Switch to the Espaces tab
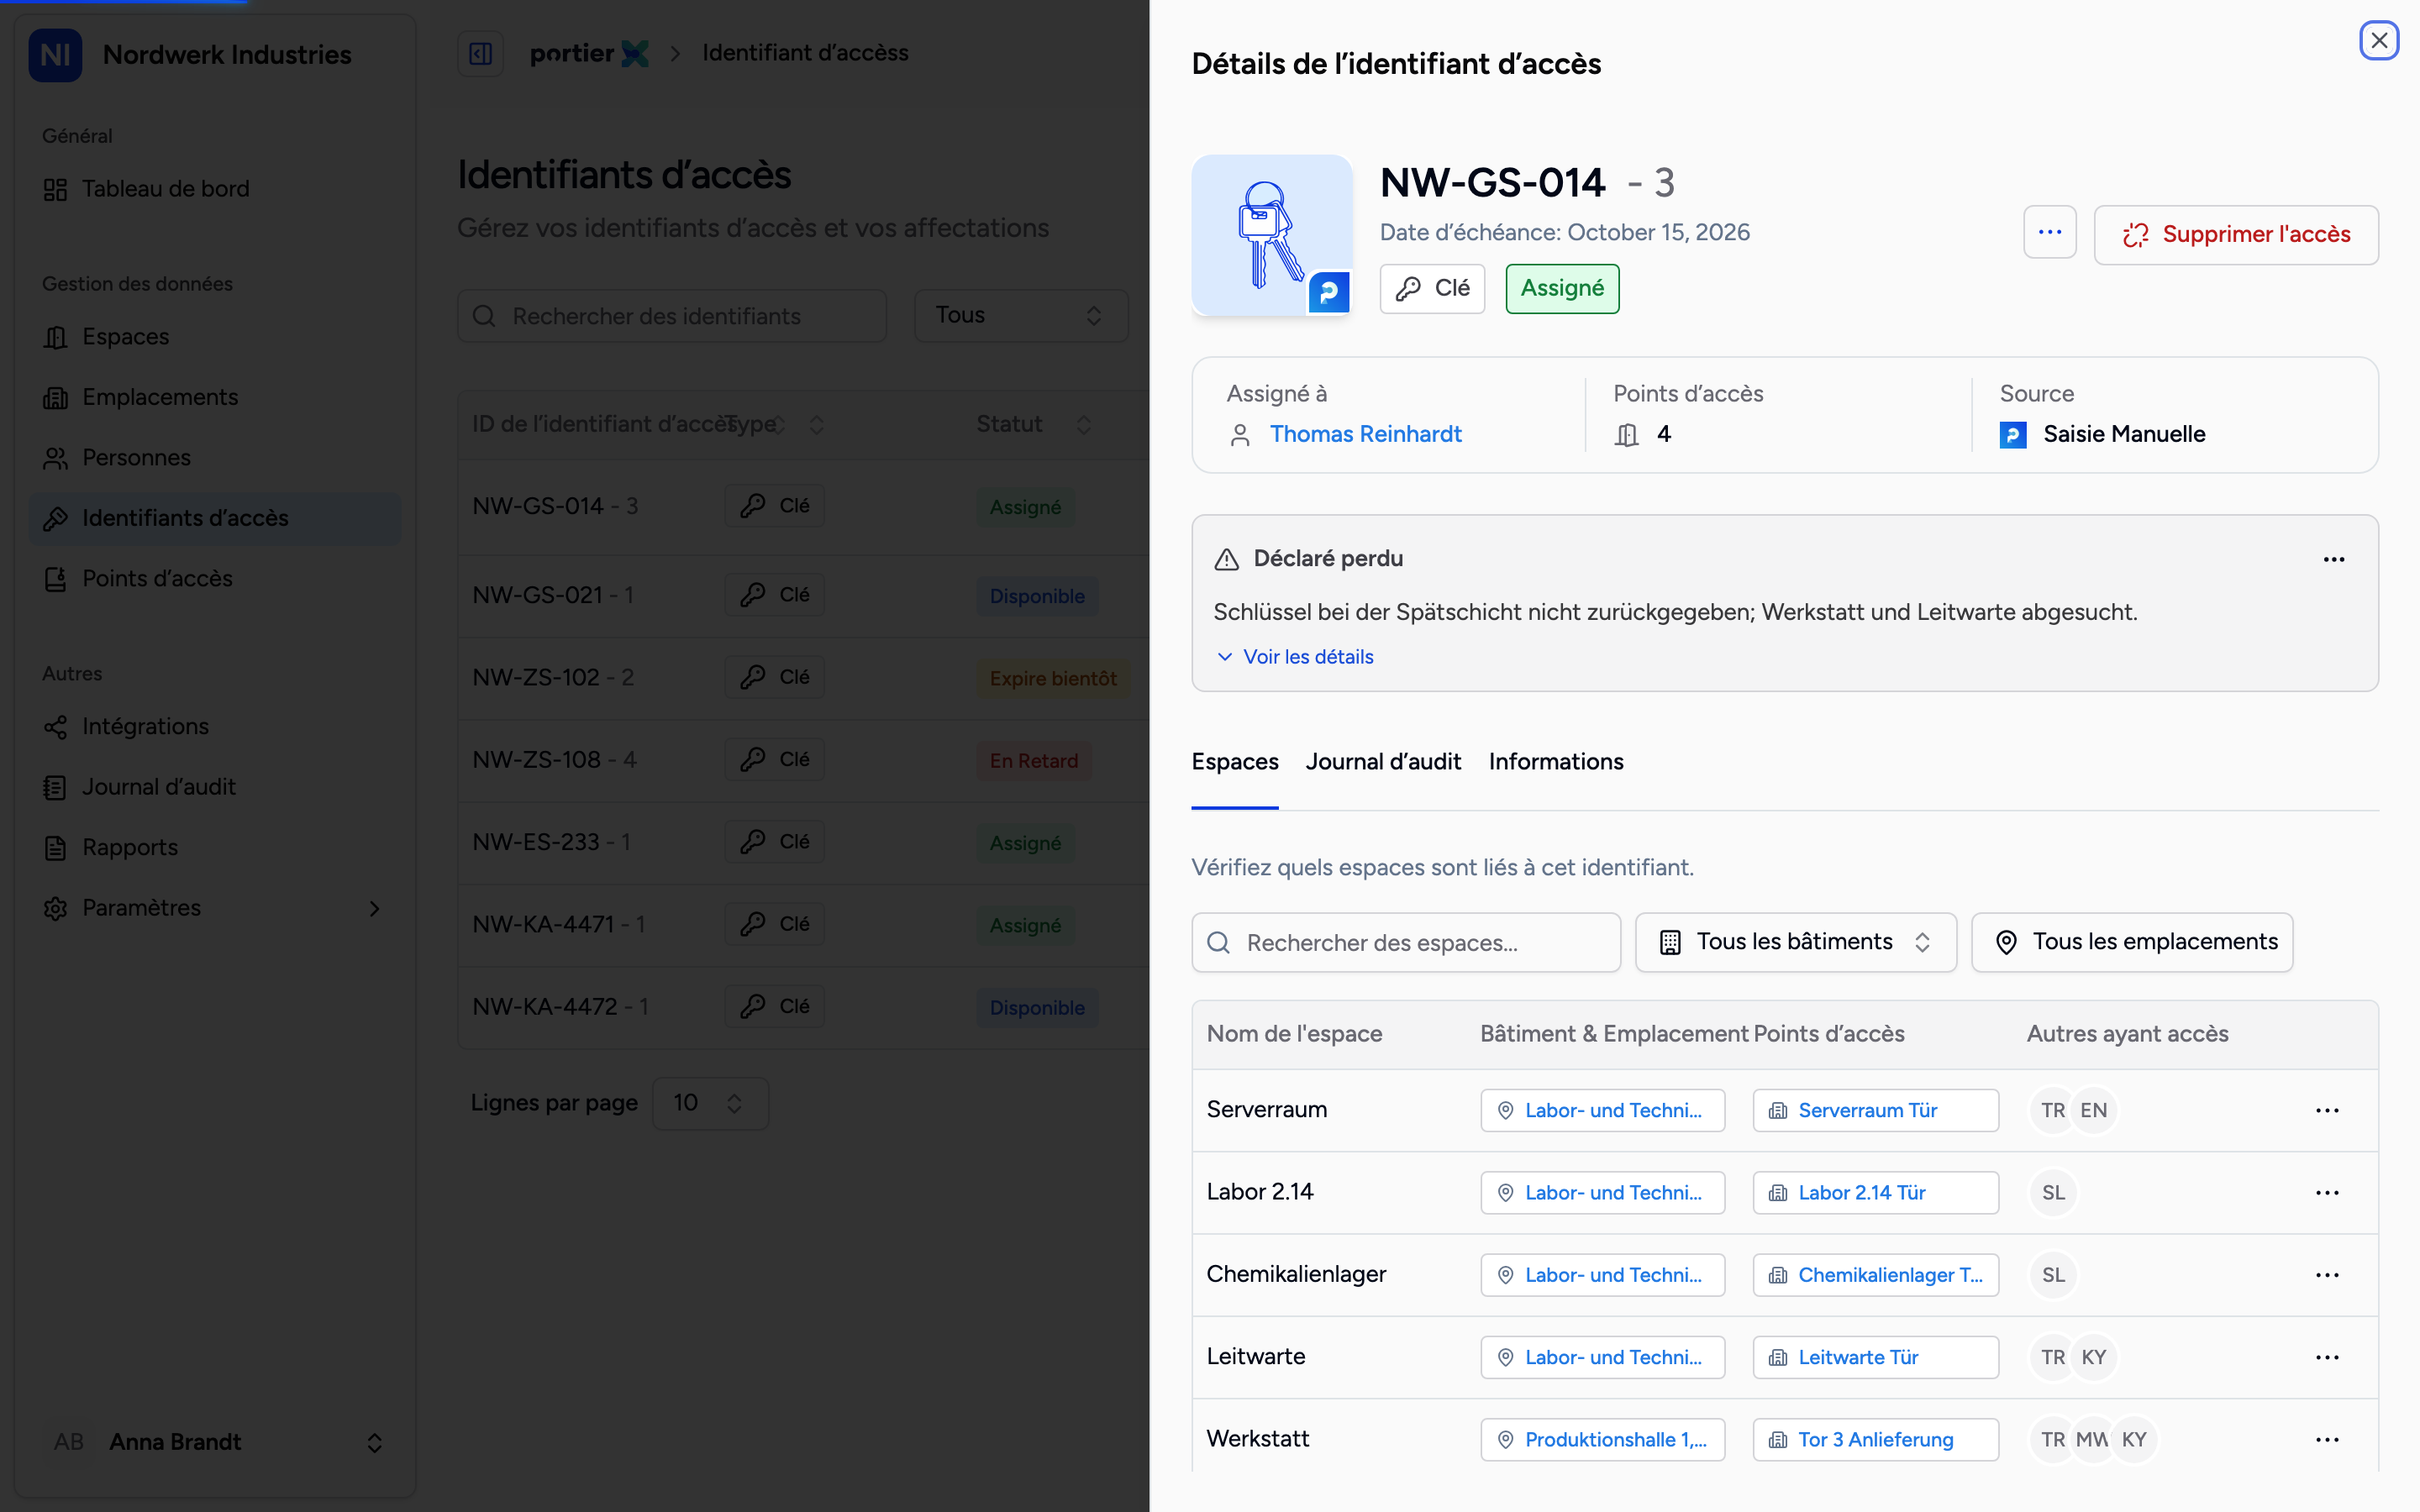 (1234, 762)
